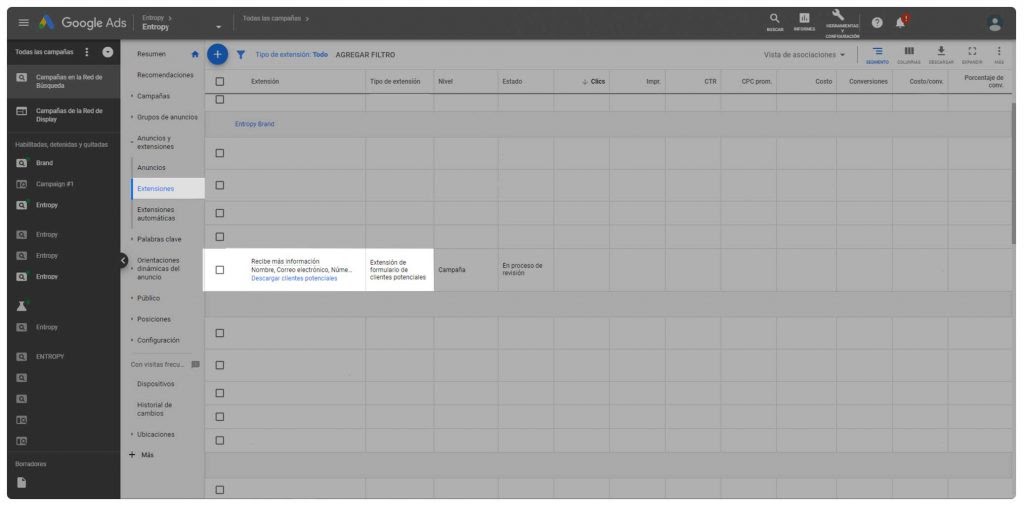Click the Impr. column header

click(x=653, y=82)
